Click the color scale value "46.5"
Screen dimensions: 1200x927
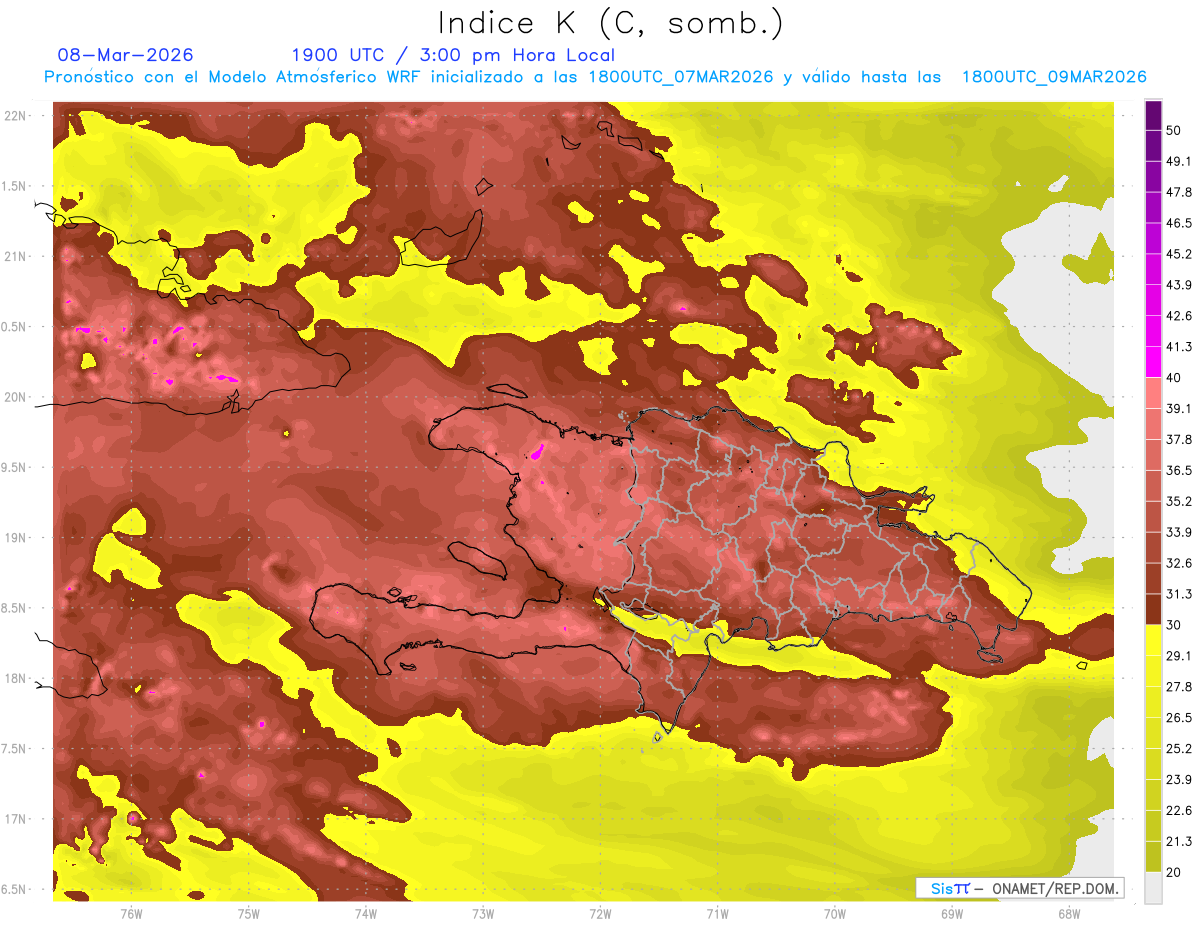pyautogui.click(x=1179, y=223)
